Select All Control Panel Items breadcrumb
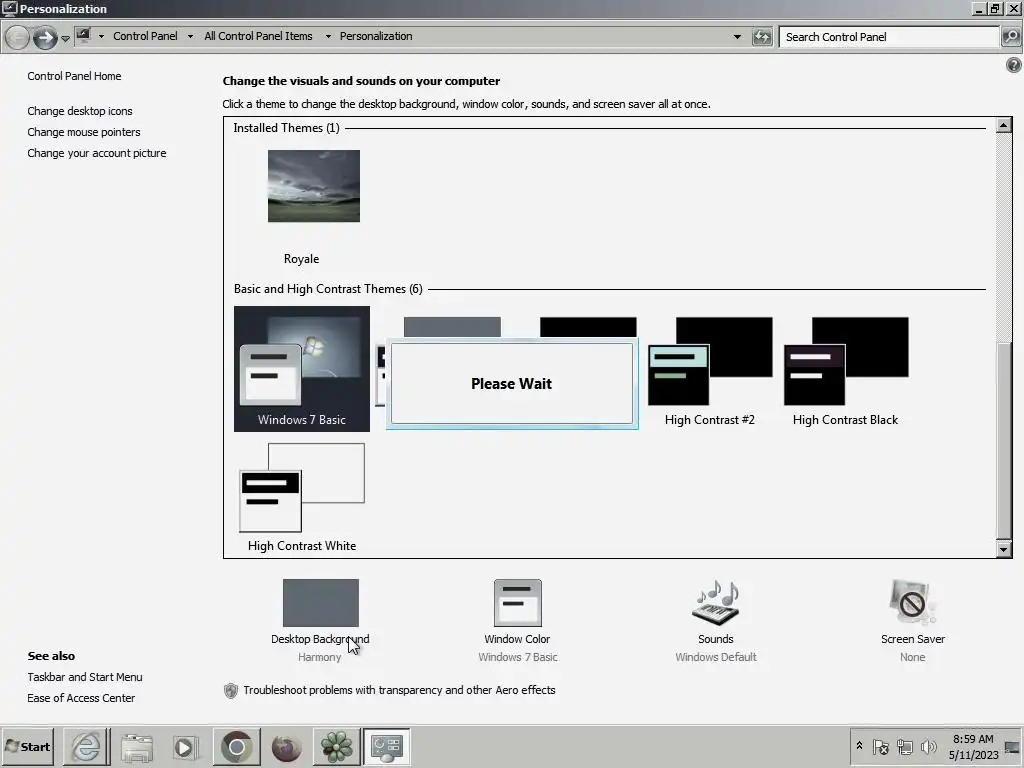Image resolution: width=1024 pixels, height=768 pixels. (258, 36)
